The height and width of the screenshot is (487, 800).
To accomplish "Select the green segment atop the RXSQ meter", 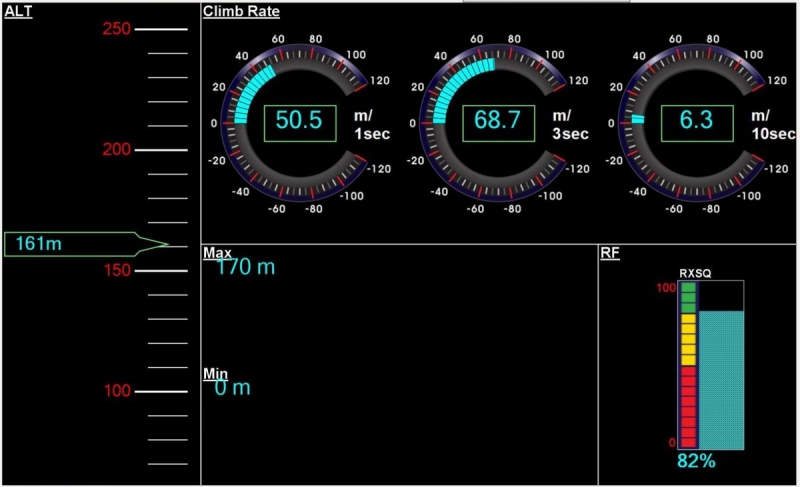I will [x=688, y=298].
